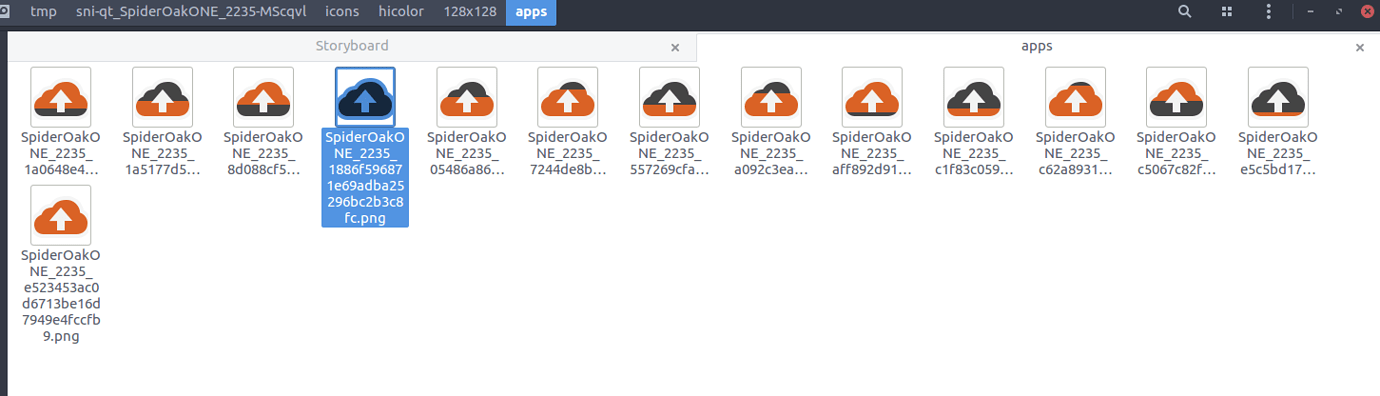Switch to the Storyboard tab
The width and height of the screenshot is (1380, 396).
pos(352,46)
